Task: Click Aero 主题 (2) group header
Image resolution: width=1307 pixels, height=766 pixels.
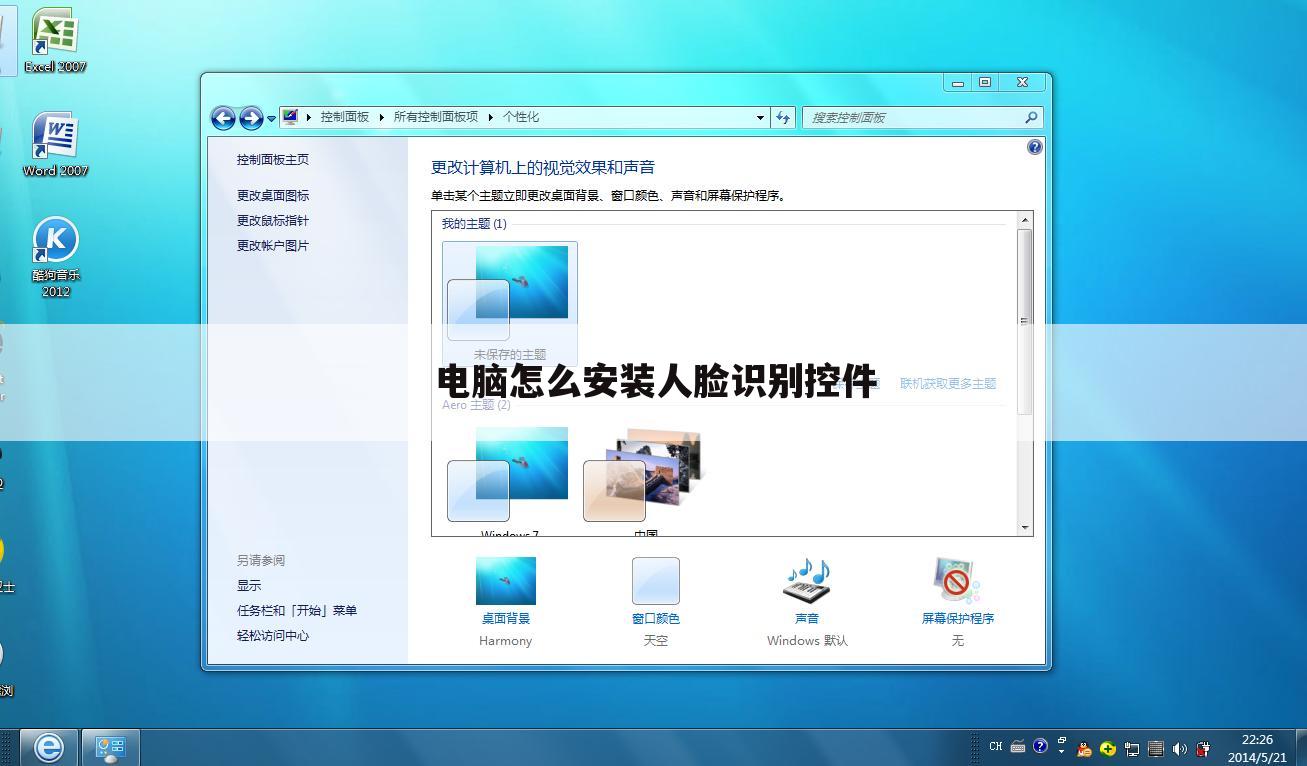Action: (x=476, y=404)
